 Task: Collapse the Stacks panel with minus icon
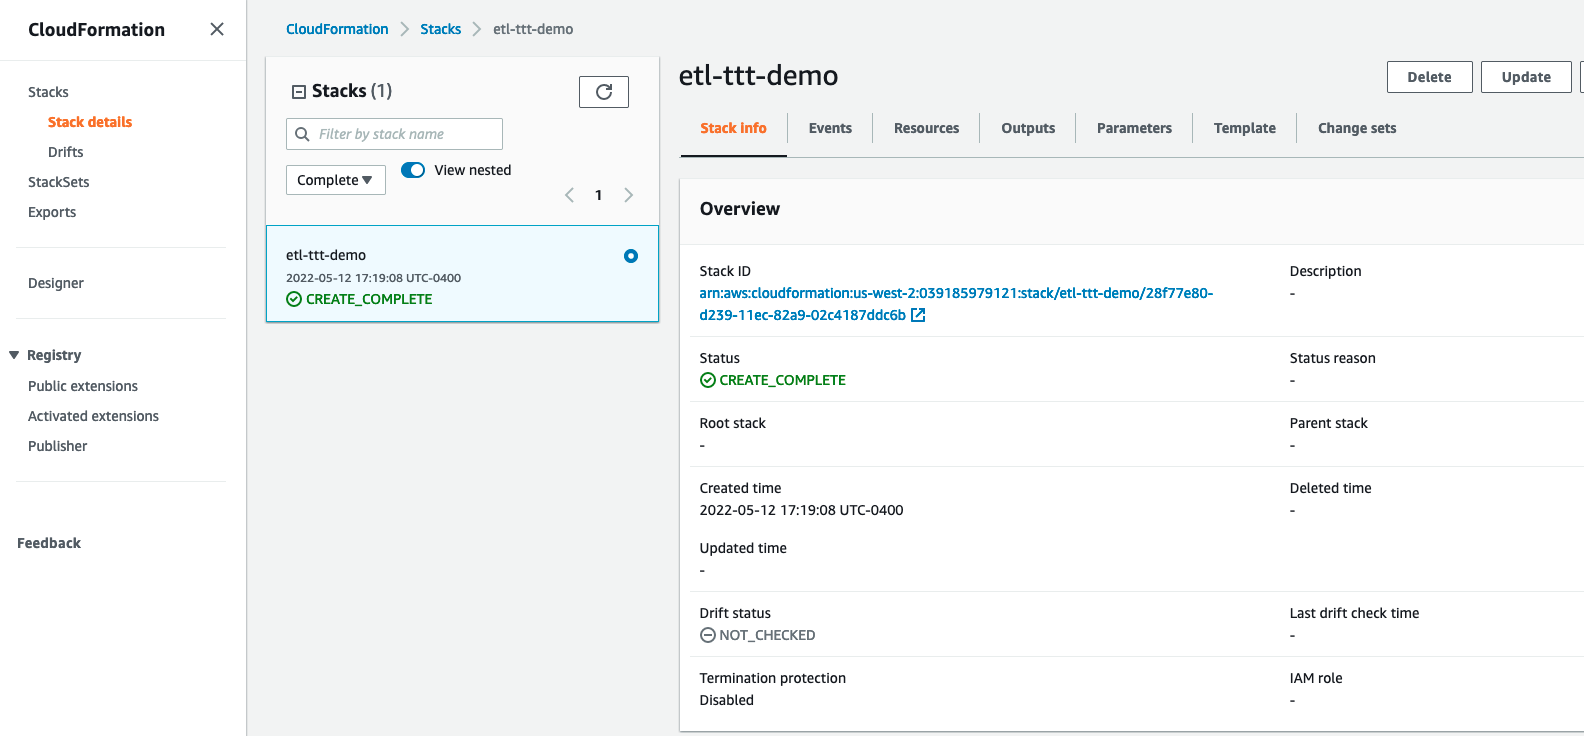(x=298, y=92)
